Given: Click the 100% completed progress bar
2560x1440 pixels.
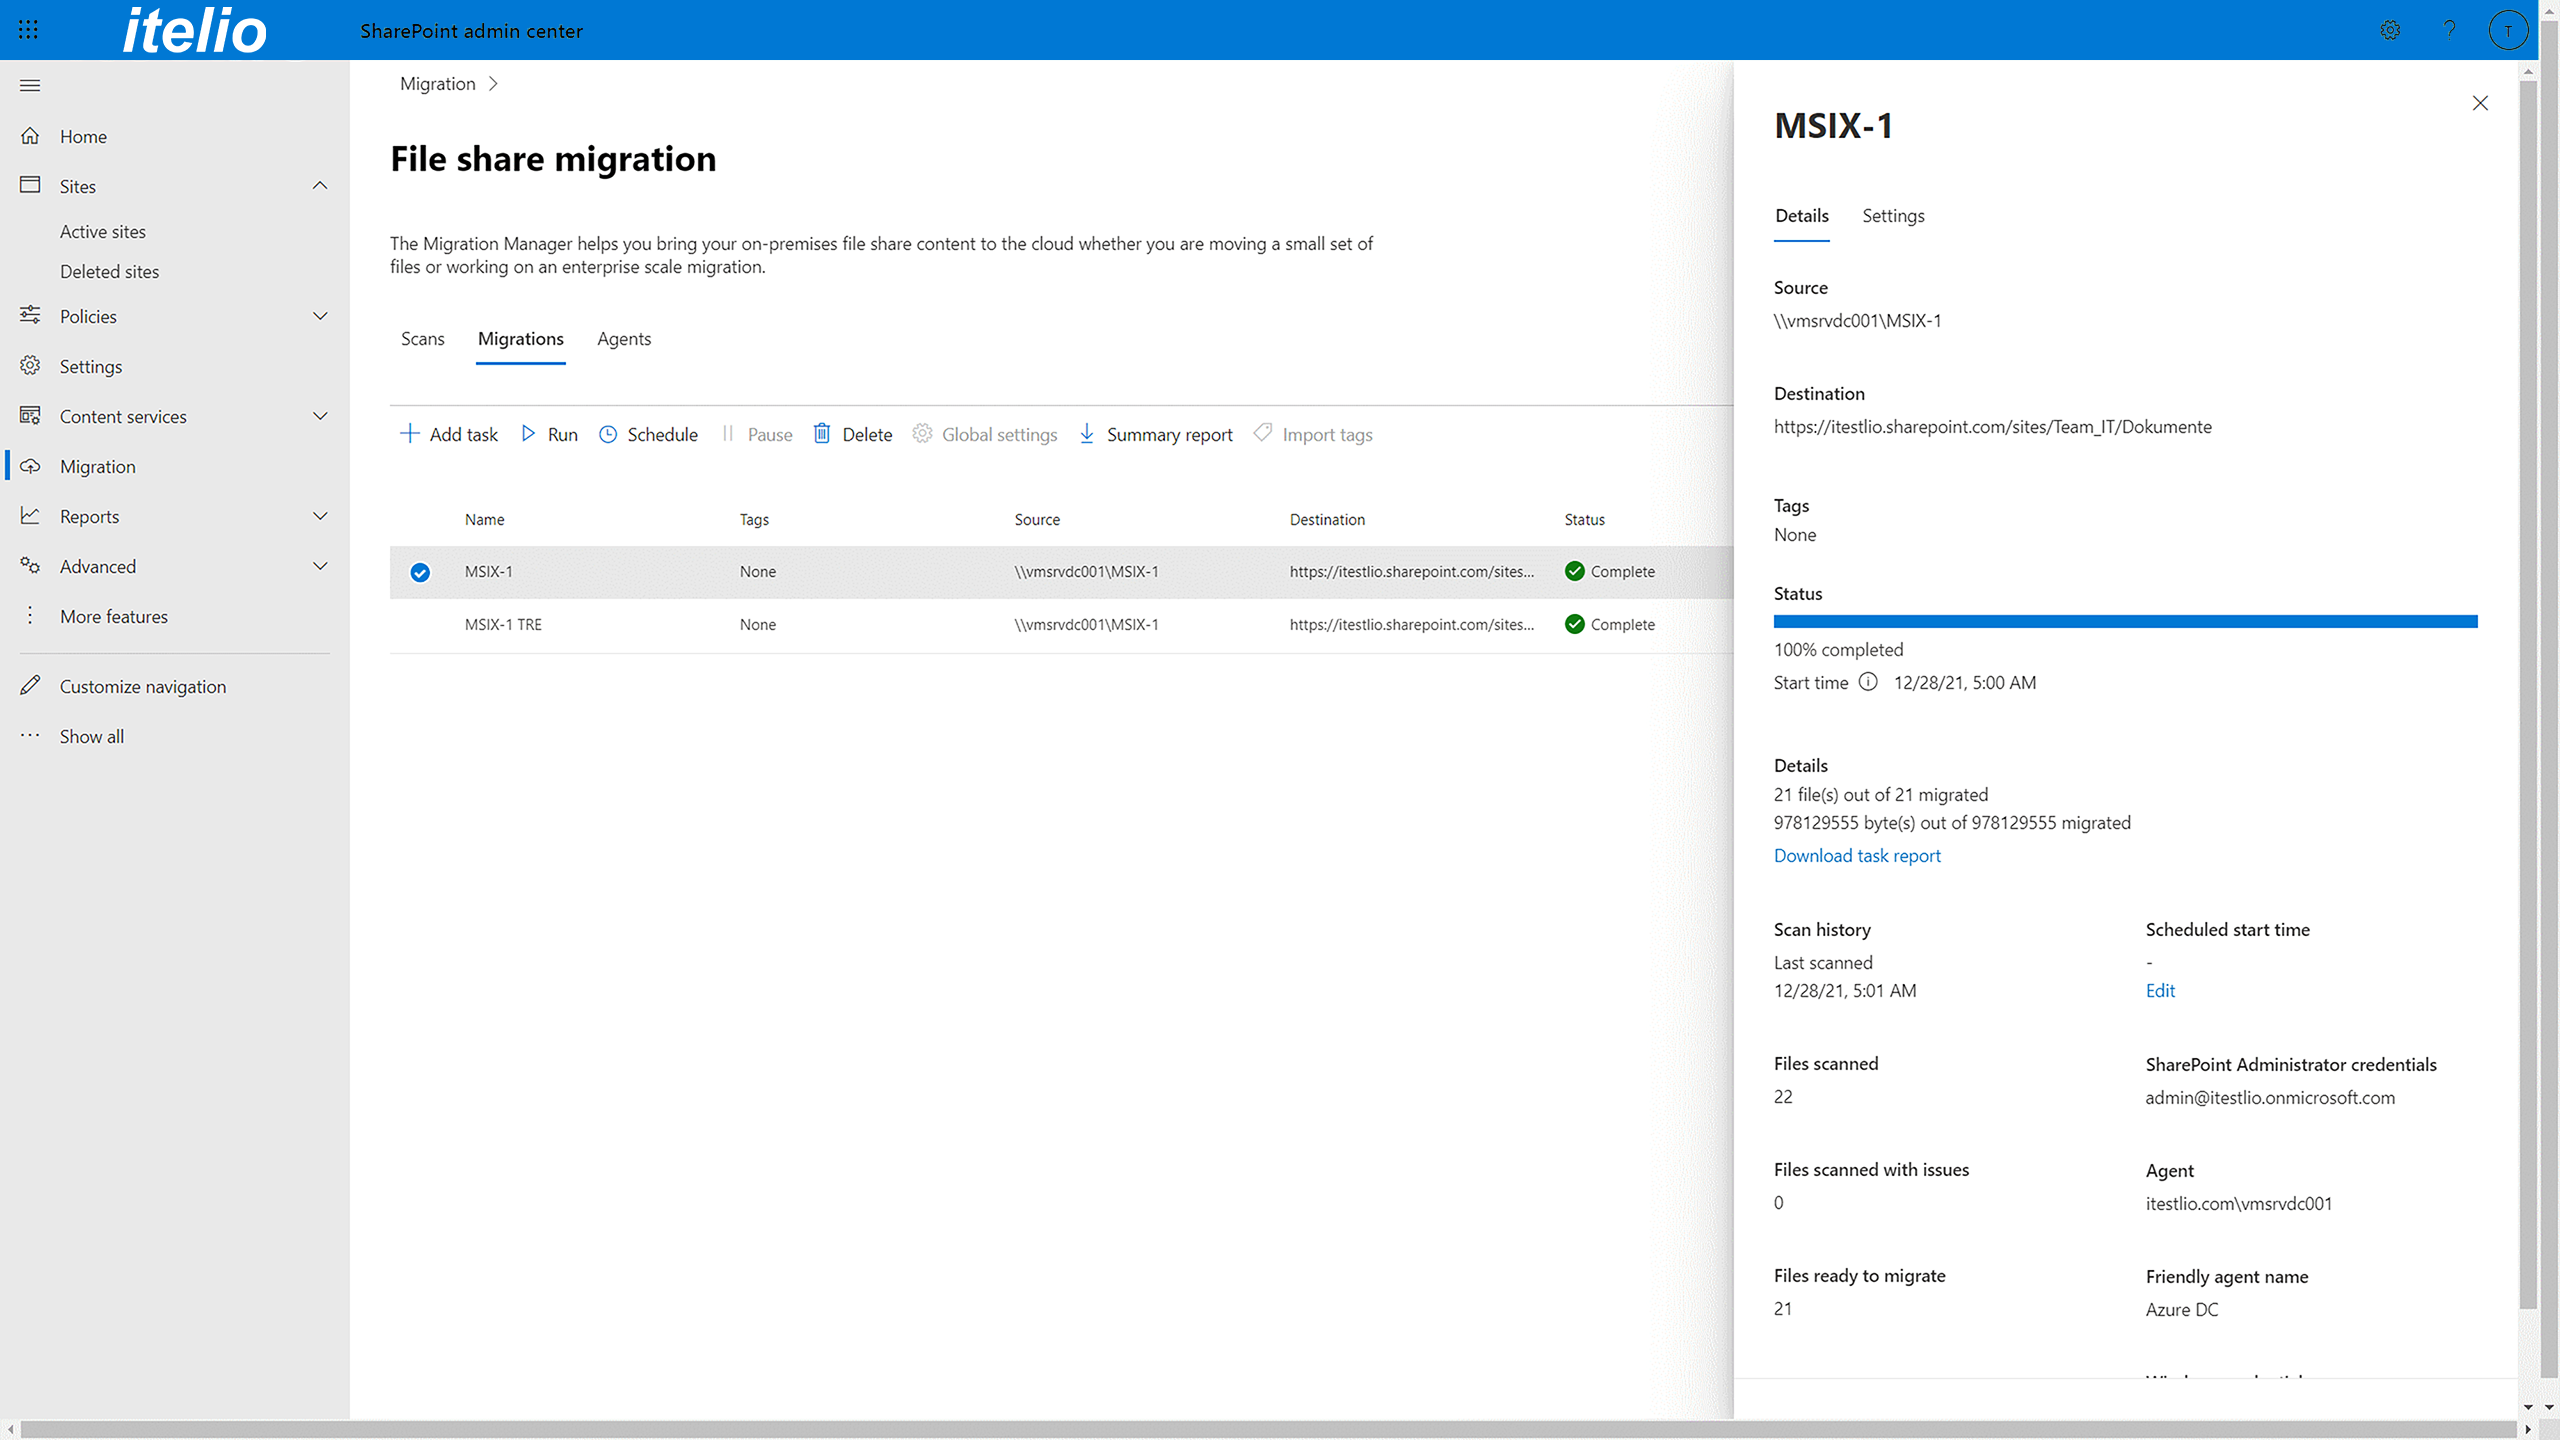Looking at the screenshot, I should (2125, 621).
